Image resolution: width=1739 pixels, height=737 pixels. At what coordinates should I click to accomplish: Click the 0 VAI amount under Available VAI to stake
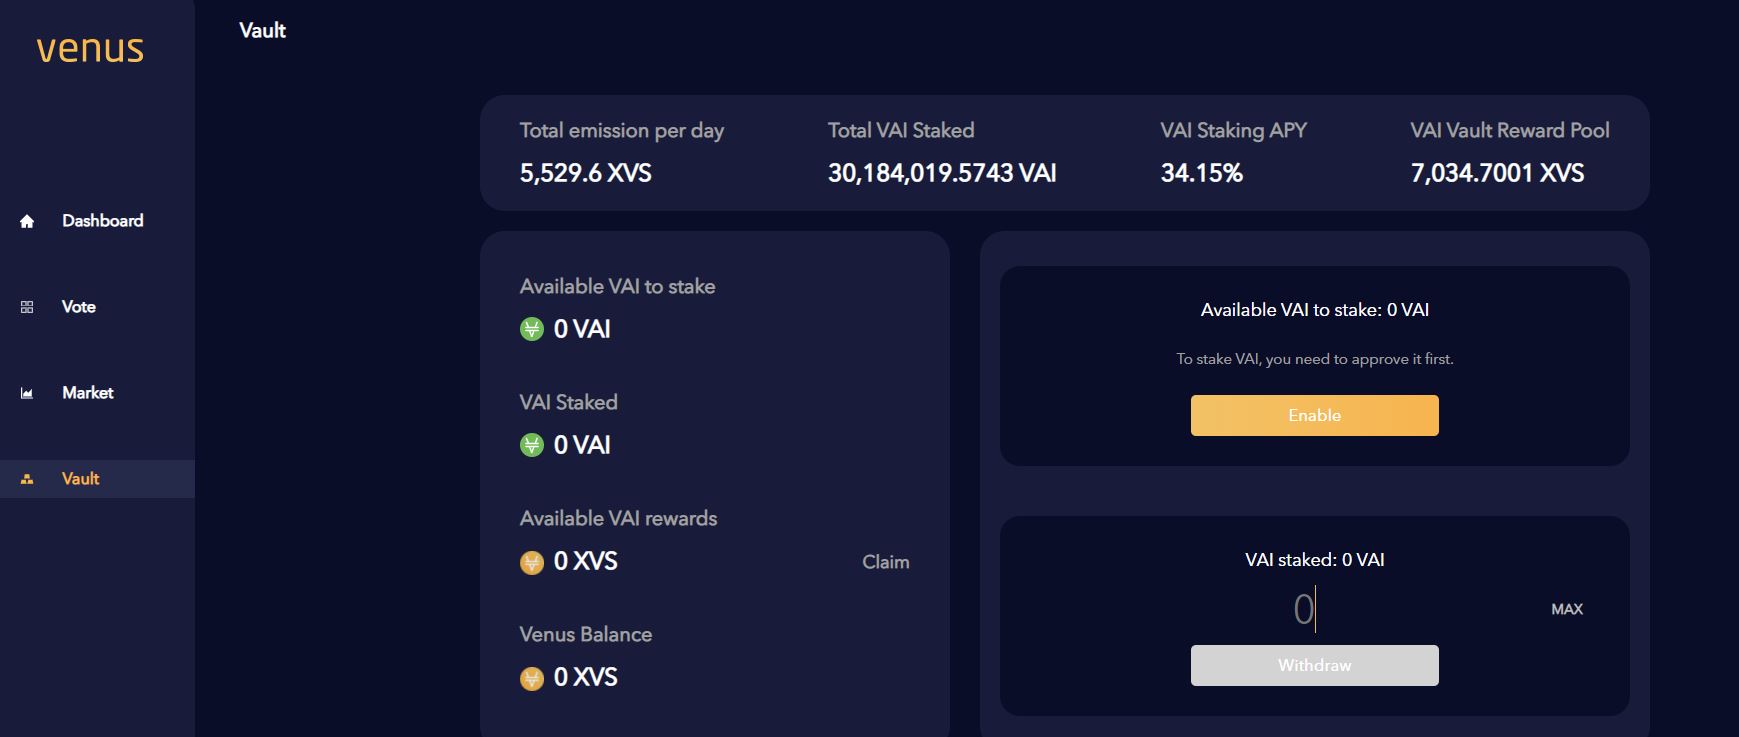(582, 329)
